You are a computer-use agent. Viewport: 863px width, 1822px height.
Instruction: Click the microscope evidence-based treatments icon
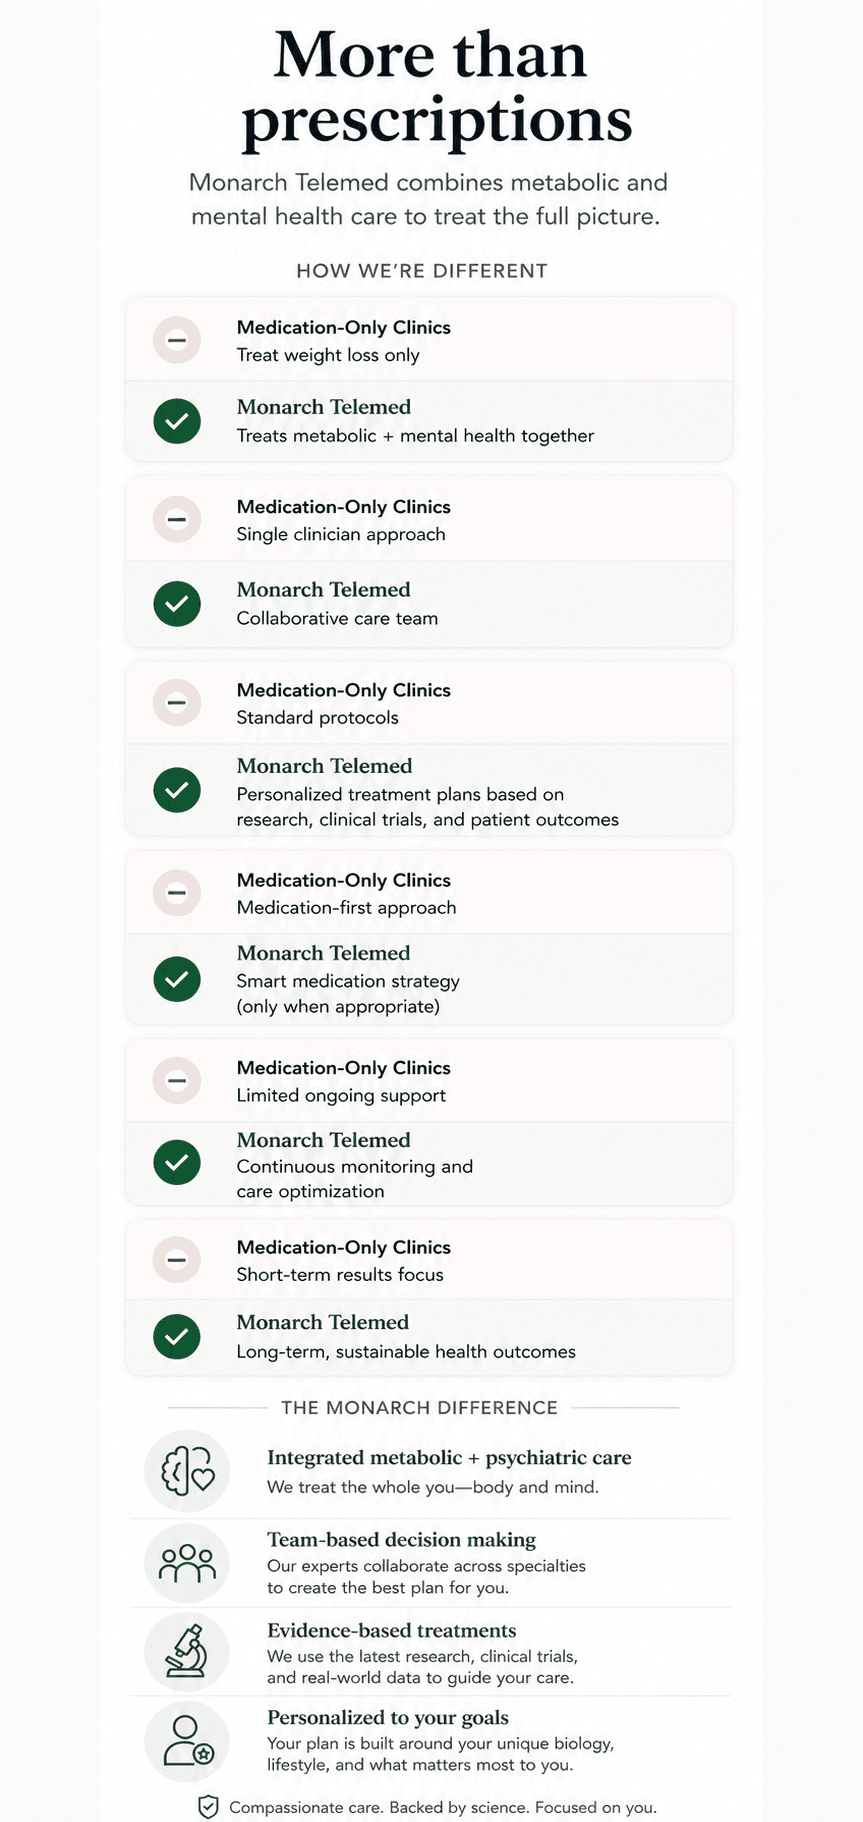pyautogui.click(x=187, y=1651)
